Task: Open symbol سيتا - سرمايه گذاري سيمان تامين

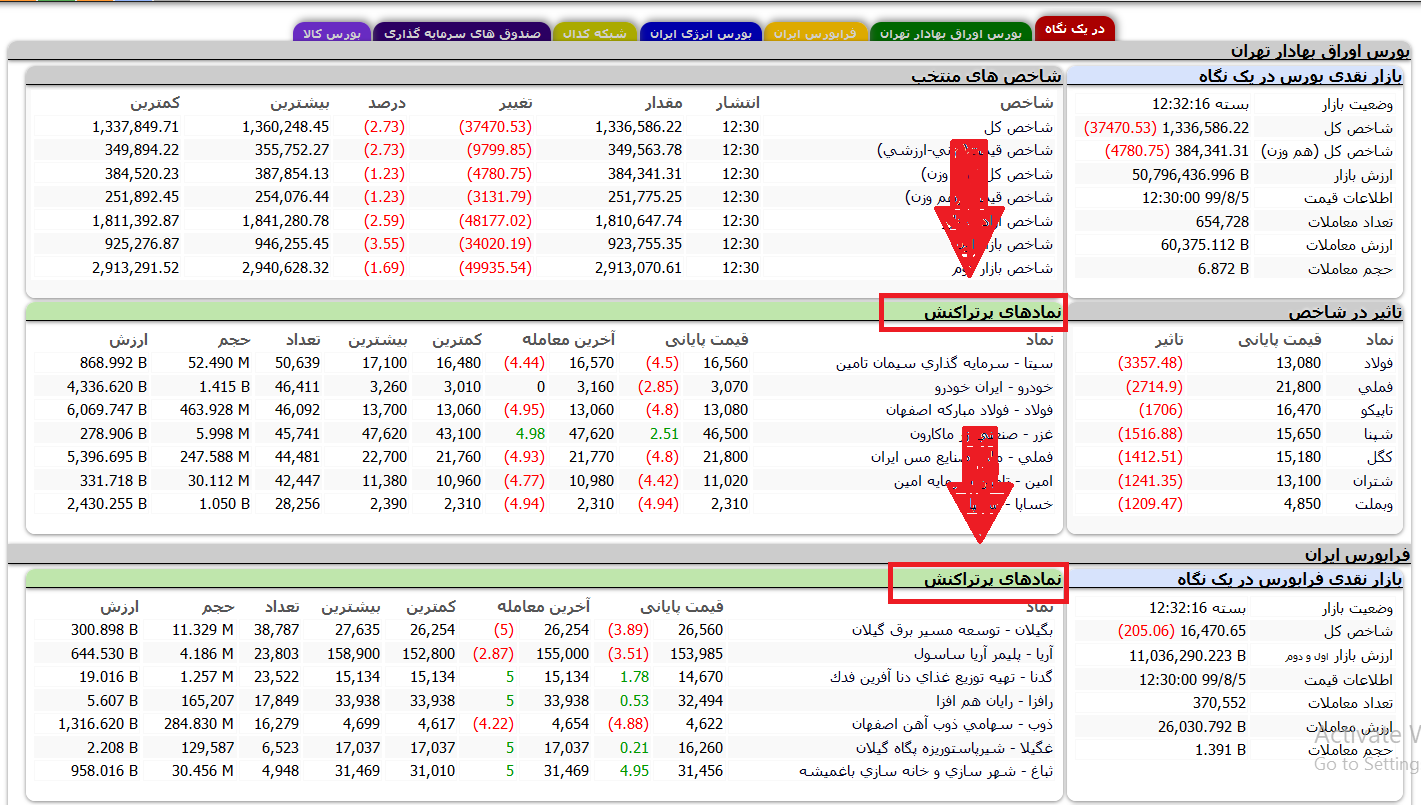Action: click(x=944, y=364)
